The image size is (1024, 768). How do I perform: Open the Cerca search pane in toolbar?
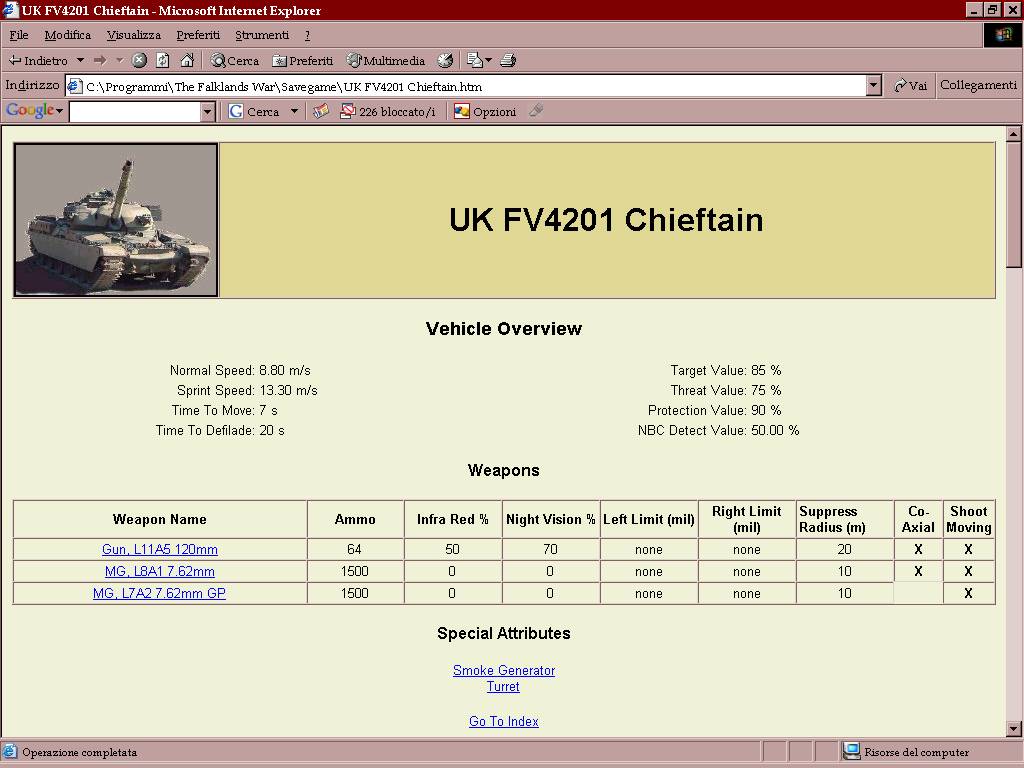click(235, 61)
